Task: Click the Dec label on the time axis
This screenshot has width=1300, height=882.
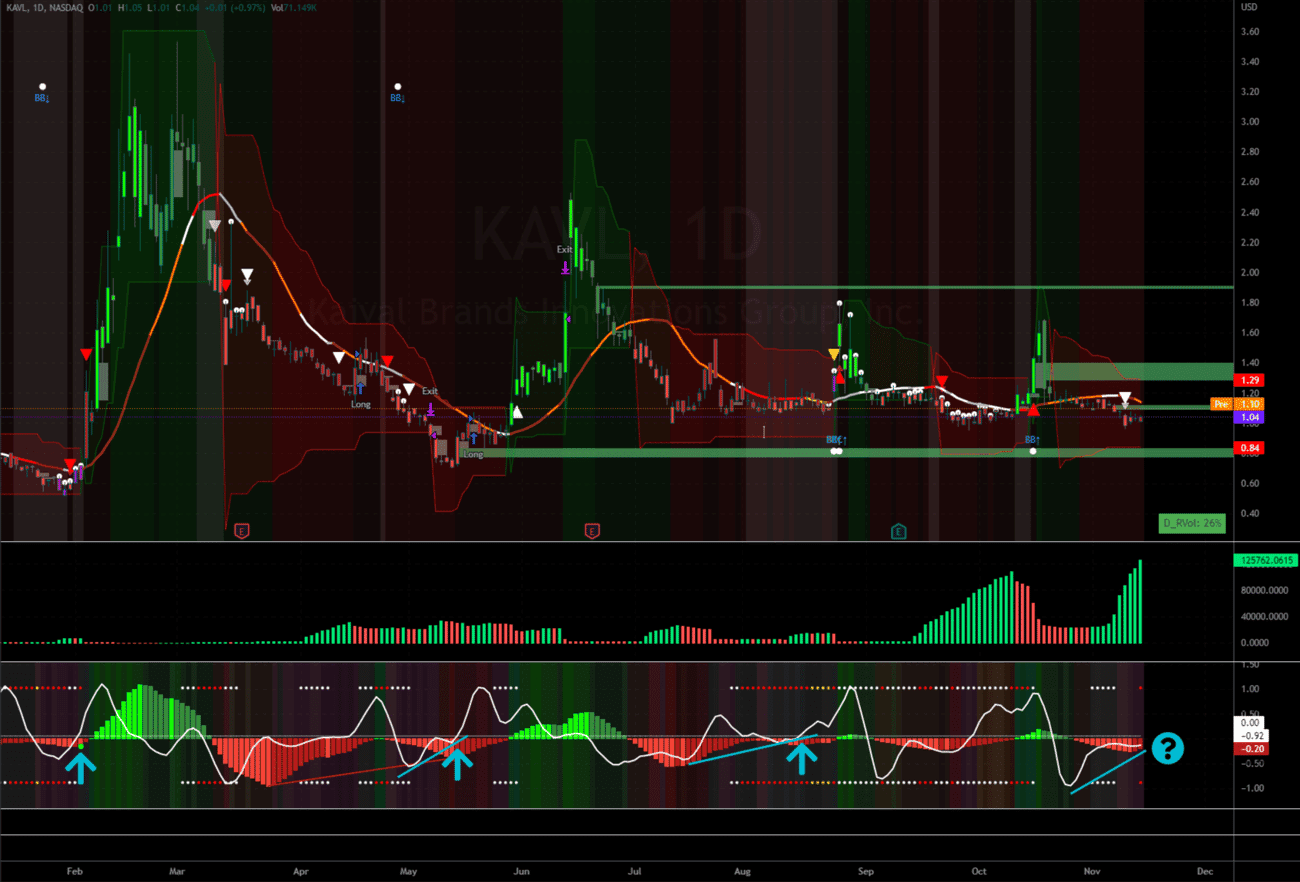Action: pyautogui.click(x=1205, y=871)
